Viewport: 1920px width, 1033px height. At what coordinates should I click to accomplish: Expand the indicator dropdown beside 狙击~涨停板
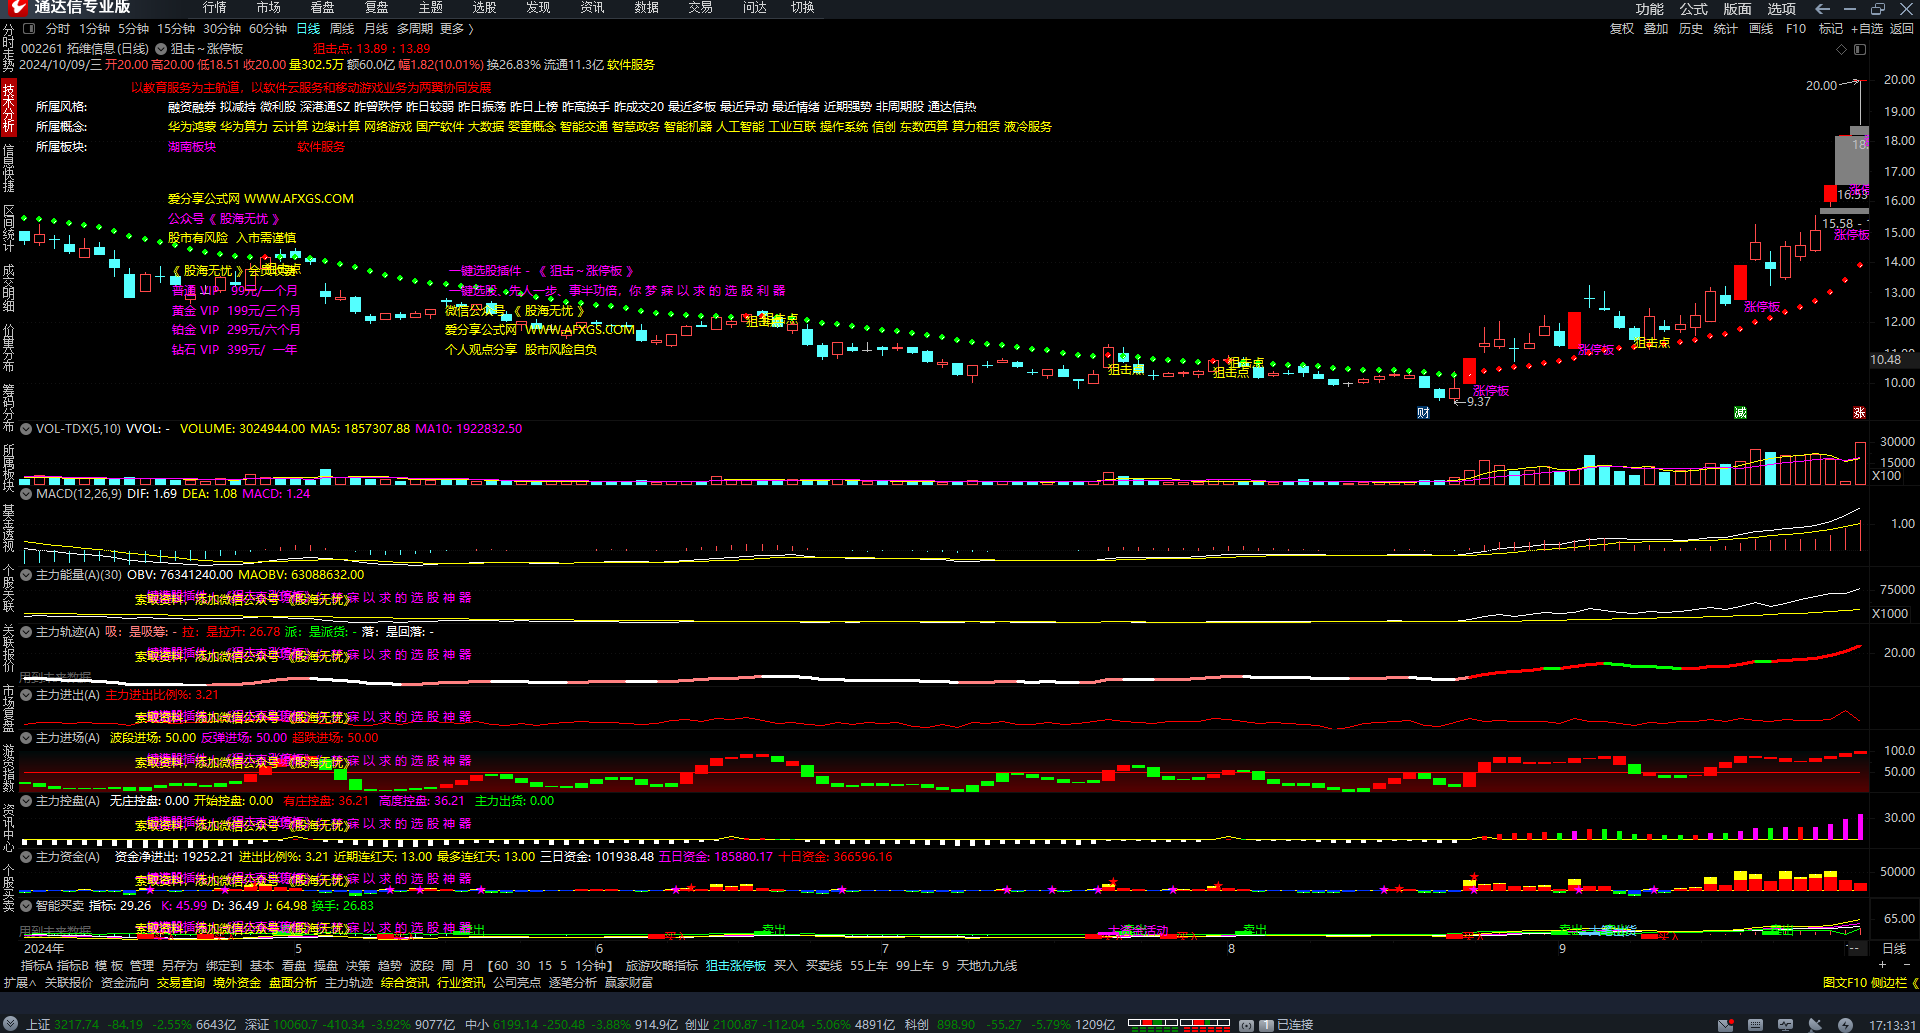pyautogui.click(x=160, y=49)
